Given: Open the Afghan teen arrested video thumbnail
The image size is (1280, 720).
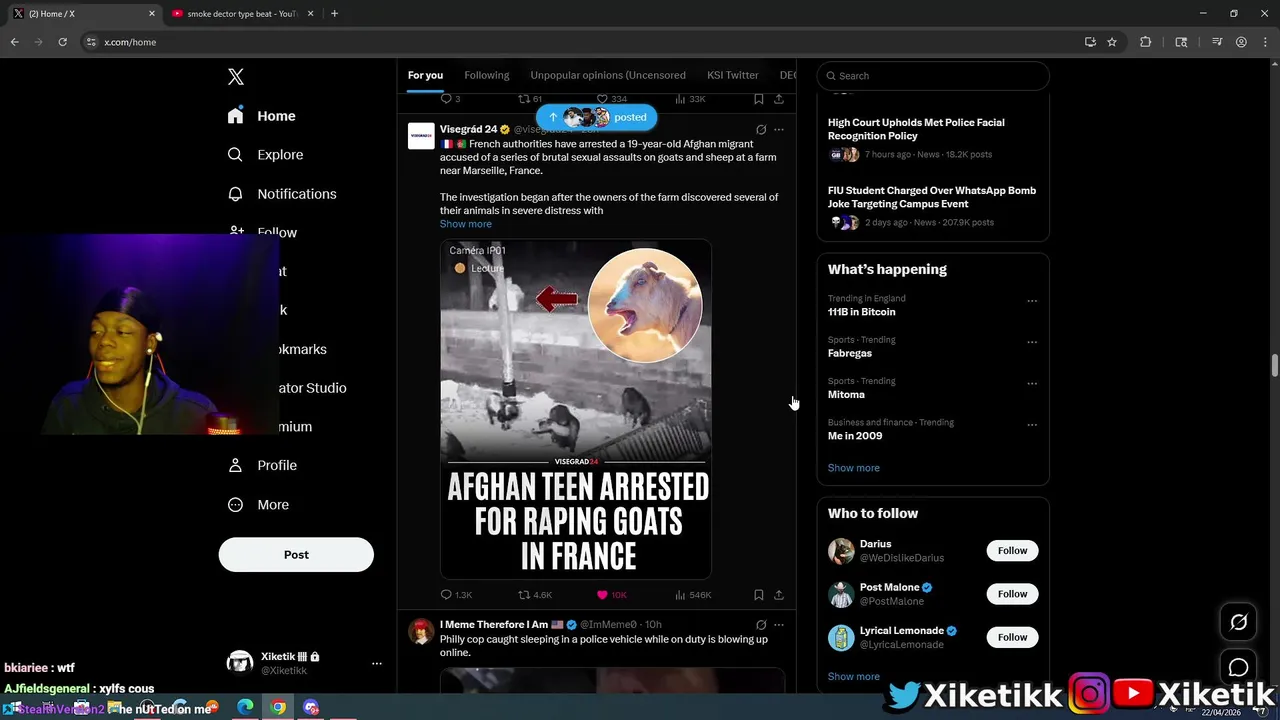Looking at the screenshot, I should pyautogui.click(x=576, y=409).
